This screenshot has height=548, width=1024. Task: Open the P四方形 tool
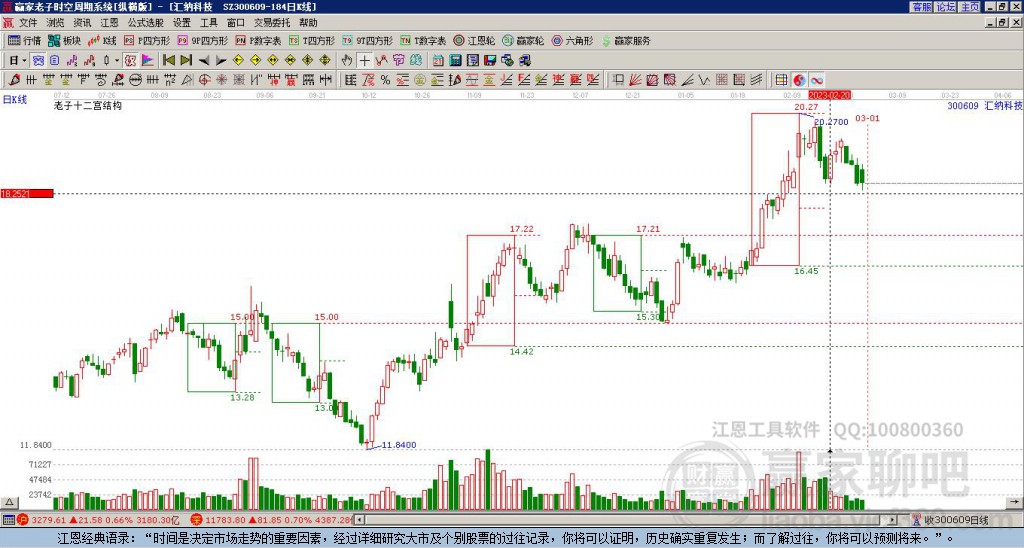[x=148, y=40]
